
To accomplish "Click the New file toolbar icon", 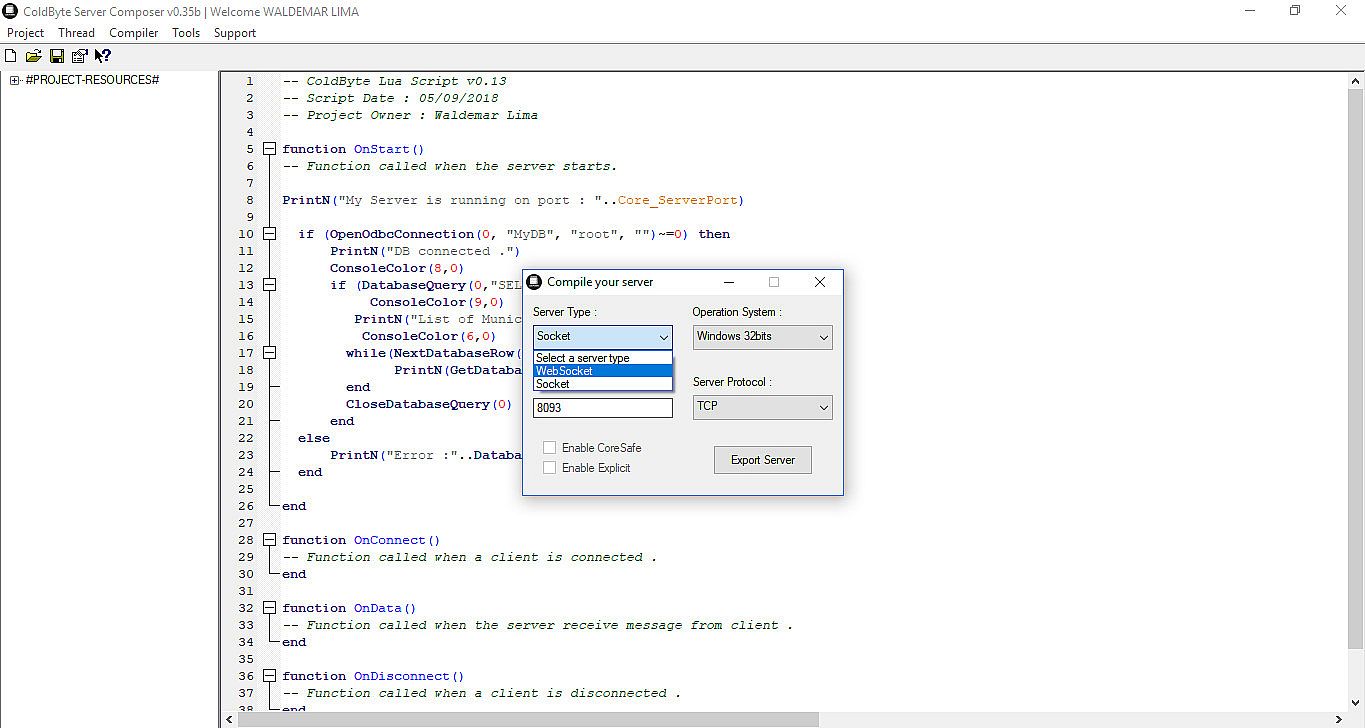I will [11, 56].
